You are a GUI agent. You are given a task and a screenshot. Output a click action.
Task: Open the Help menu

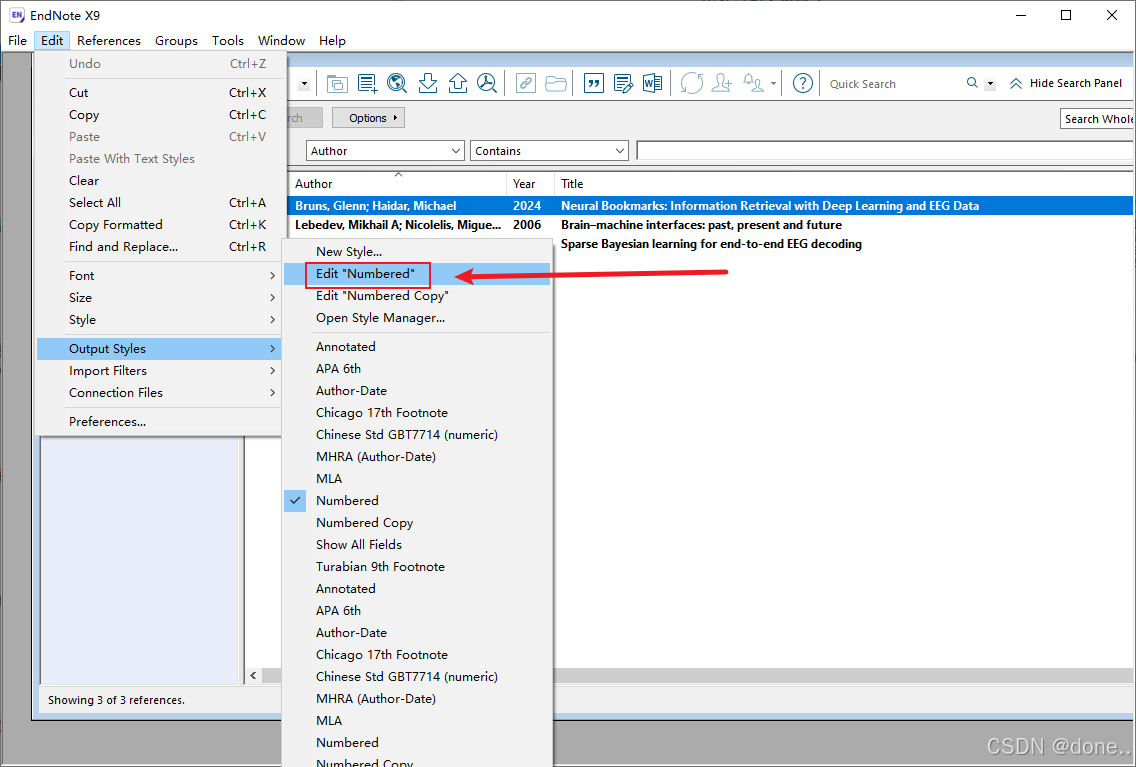(332, 41)
